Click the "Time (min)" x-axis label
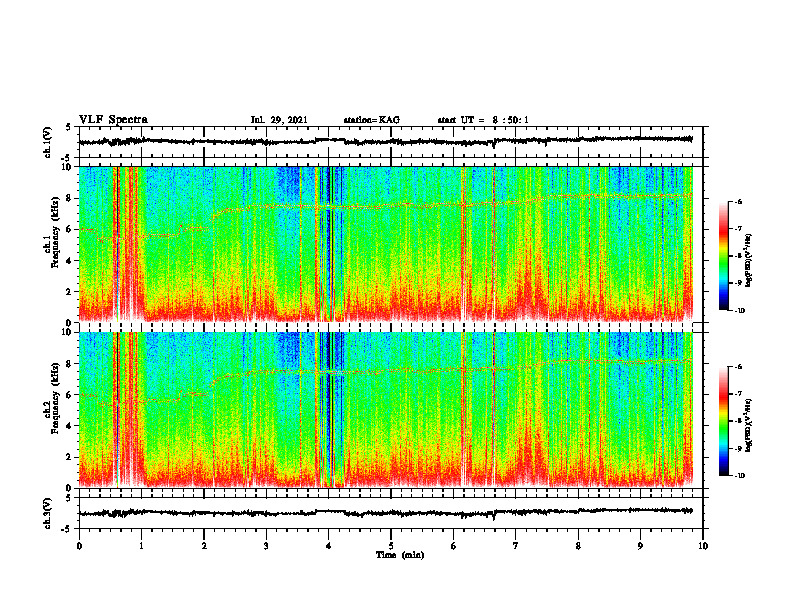 (400, 555)
